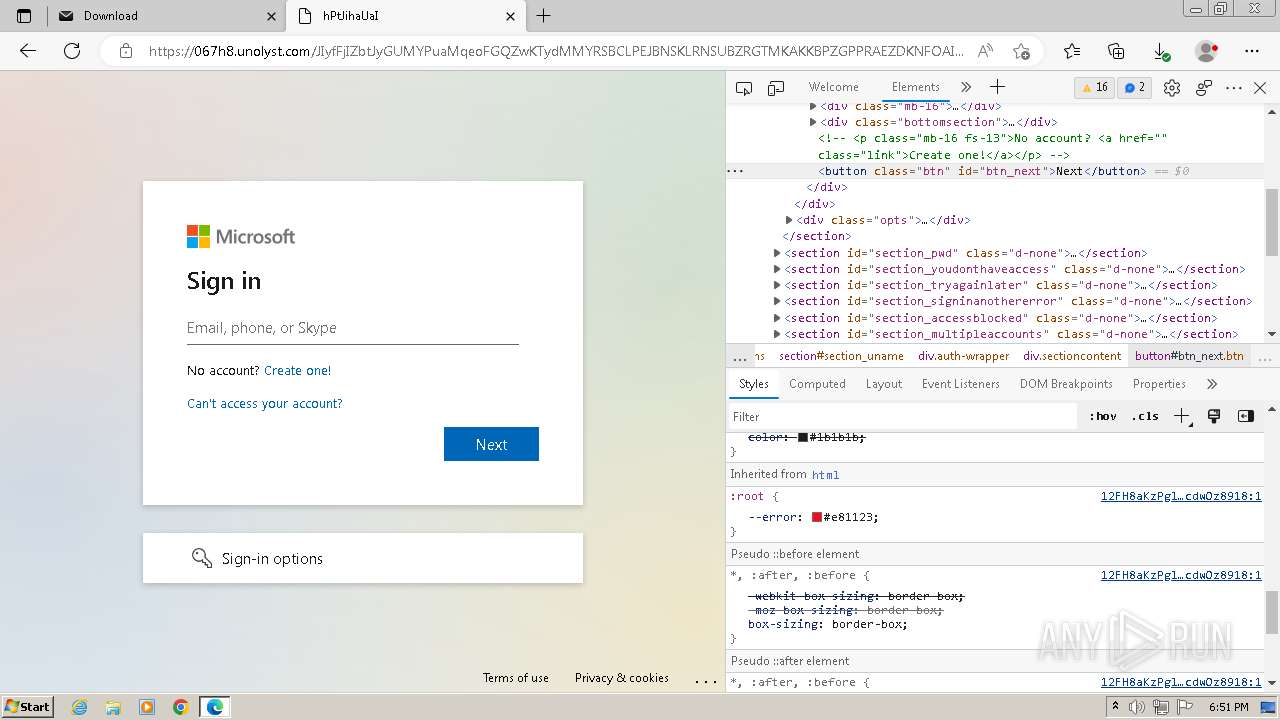This screenshot has width=1280, height=720.
Task: Click Can't access your account? link
Action: coord(264,403)
